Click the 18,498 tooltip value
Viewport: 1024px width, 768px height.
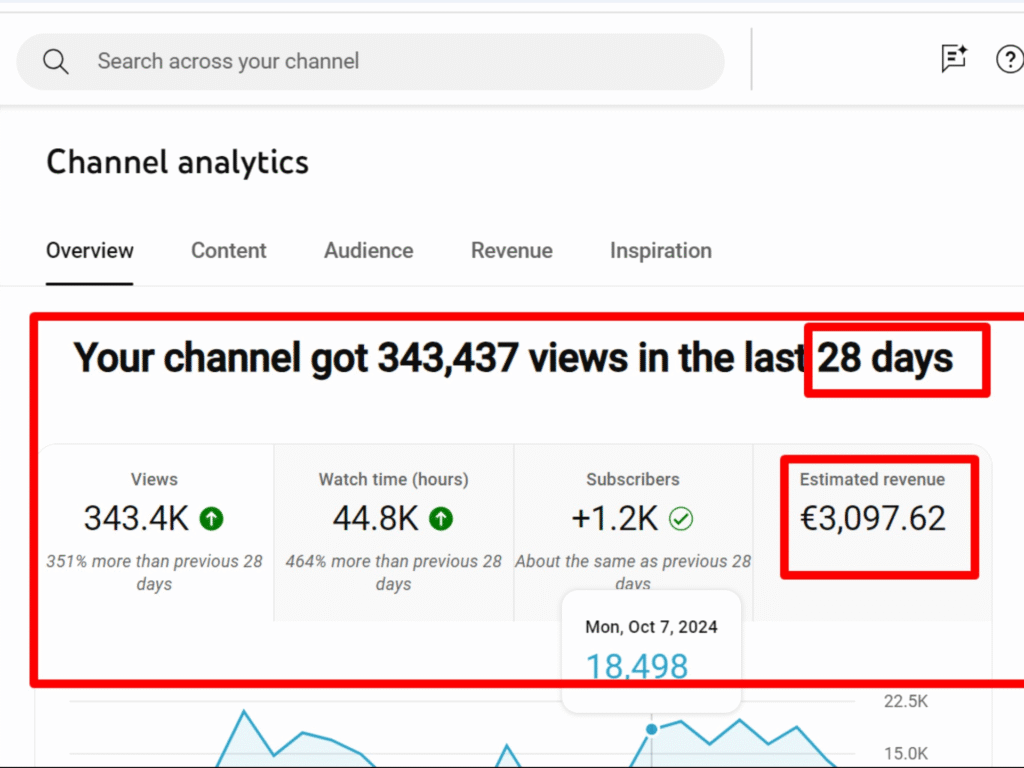click(x=637, y=667)
